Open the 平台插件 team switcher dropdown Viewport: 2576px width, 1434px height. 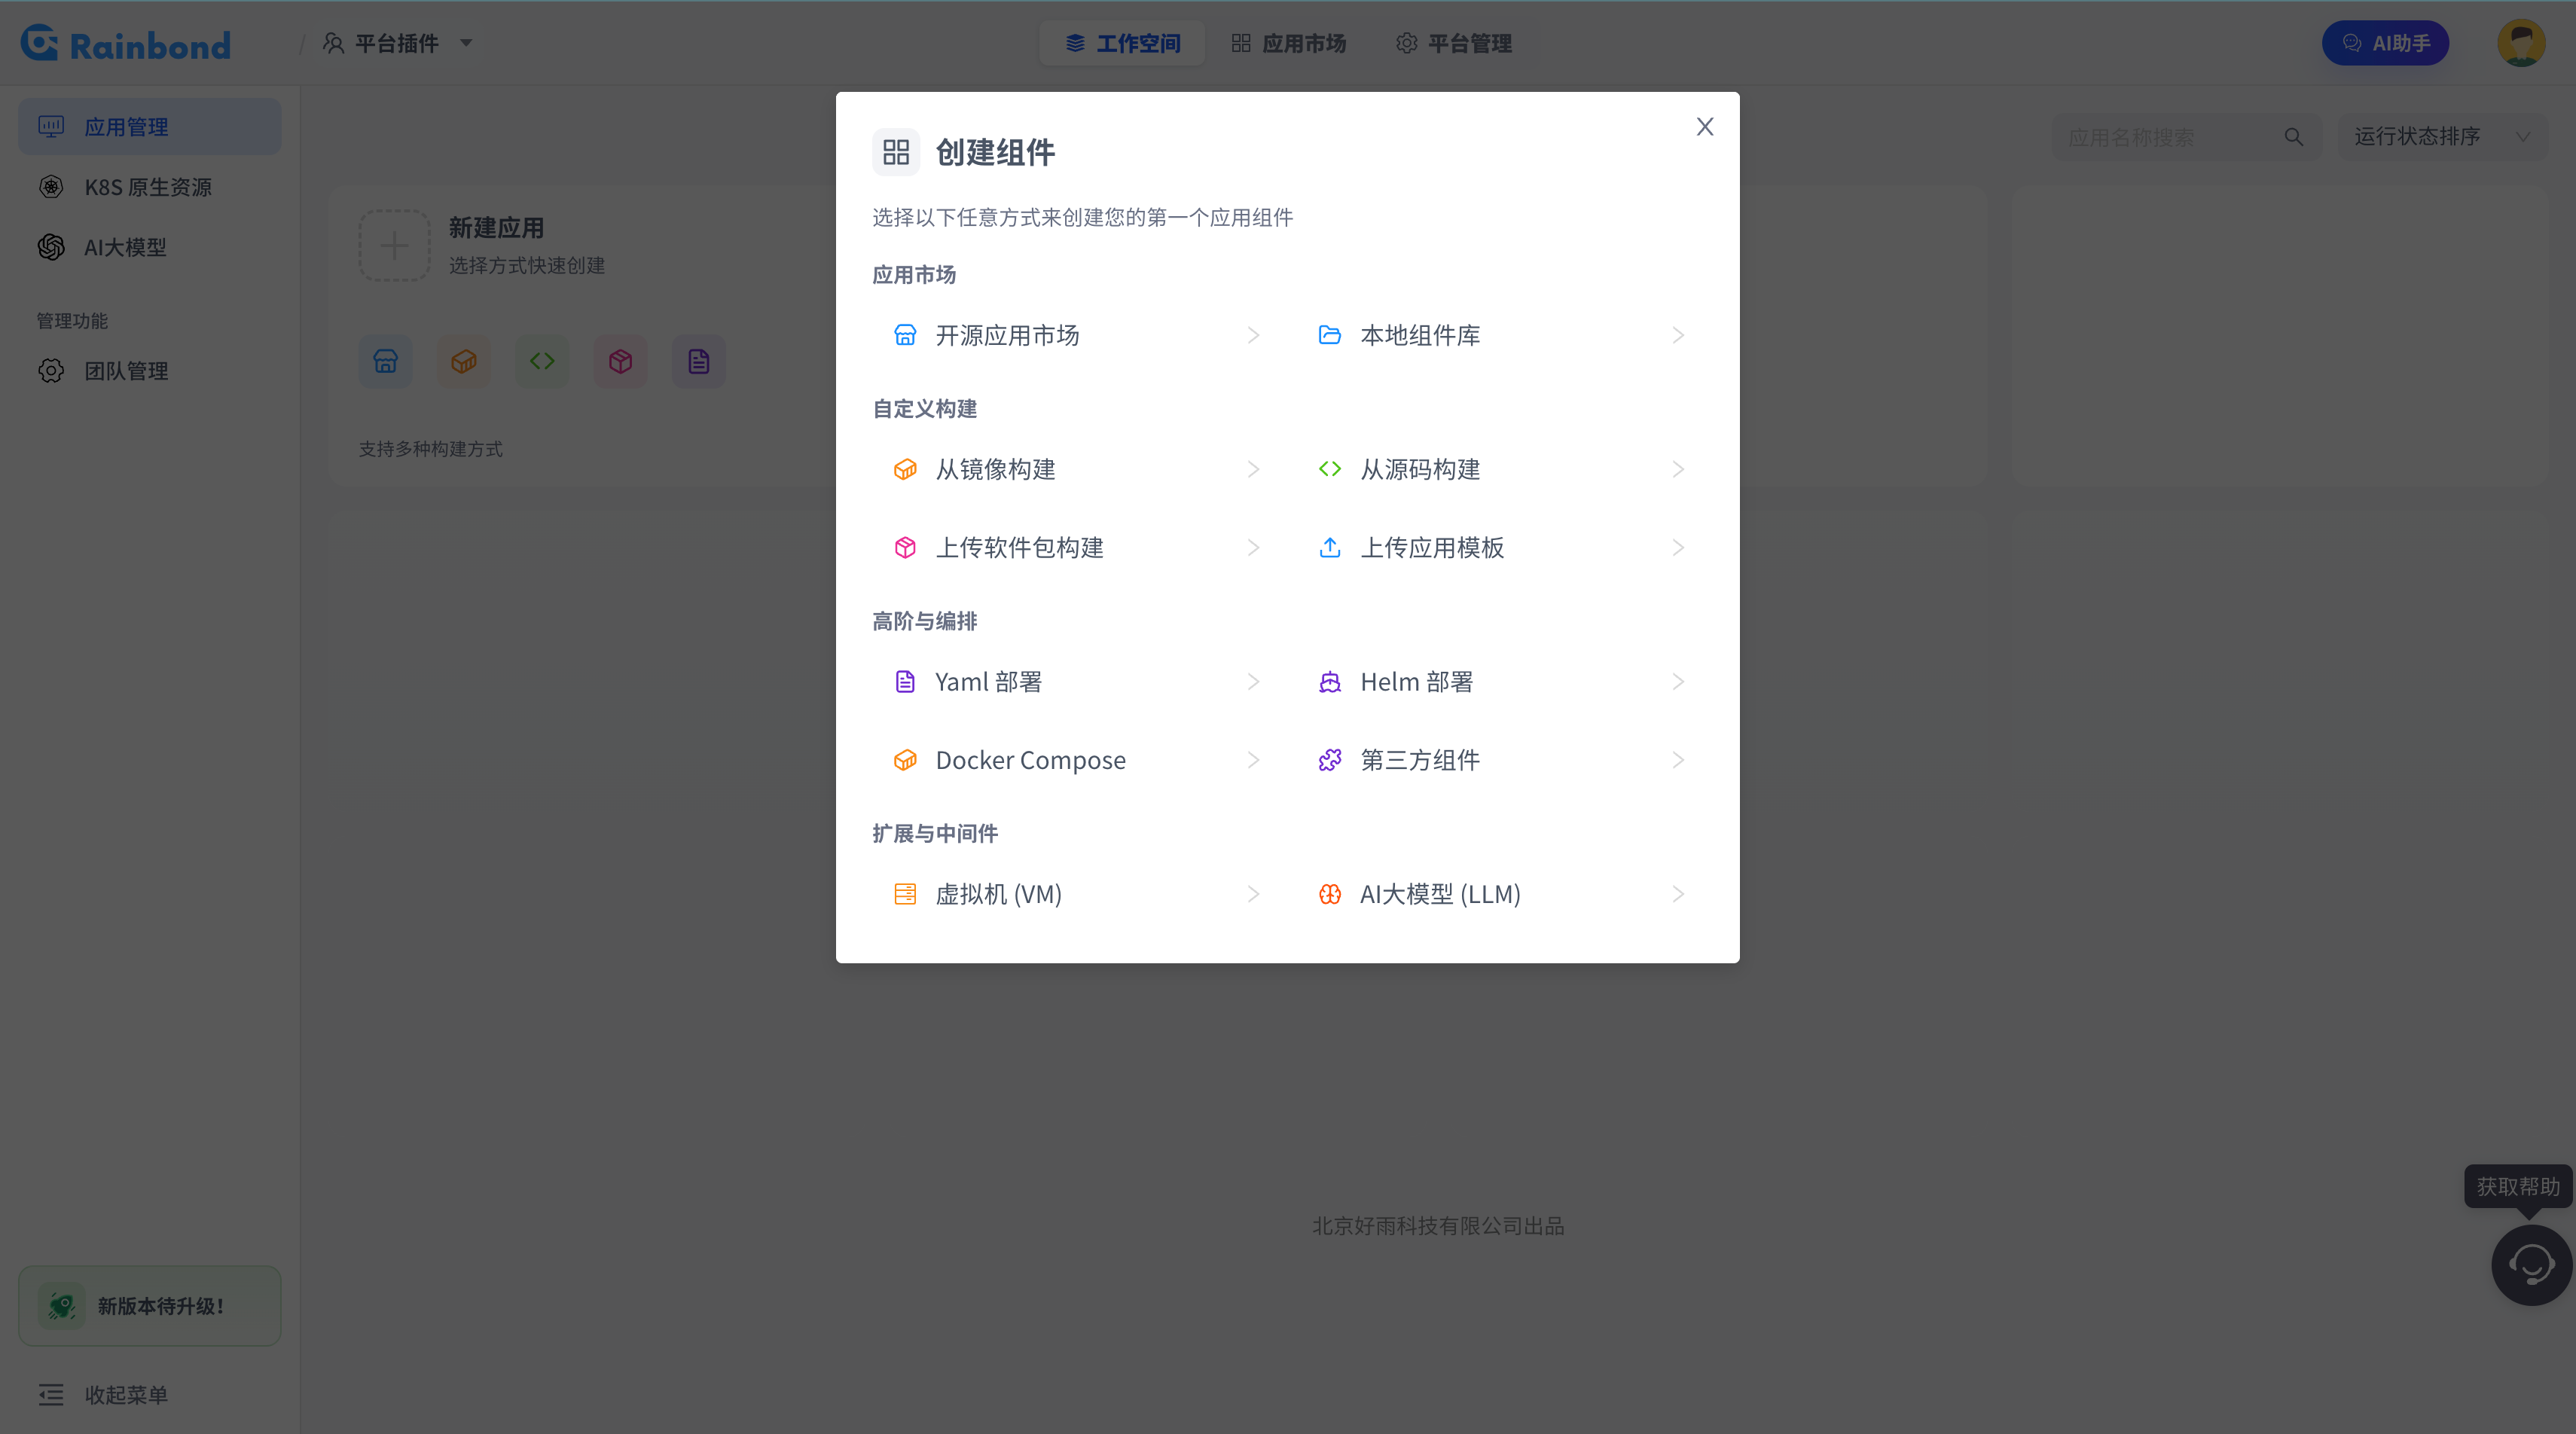[x=397, y=43]
